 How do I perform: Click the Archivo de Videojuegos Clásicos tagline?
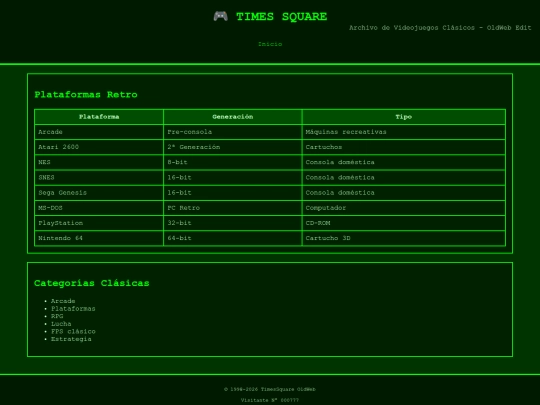[x=440, y=28]
